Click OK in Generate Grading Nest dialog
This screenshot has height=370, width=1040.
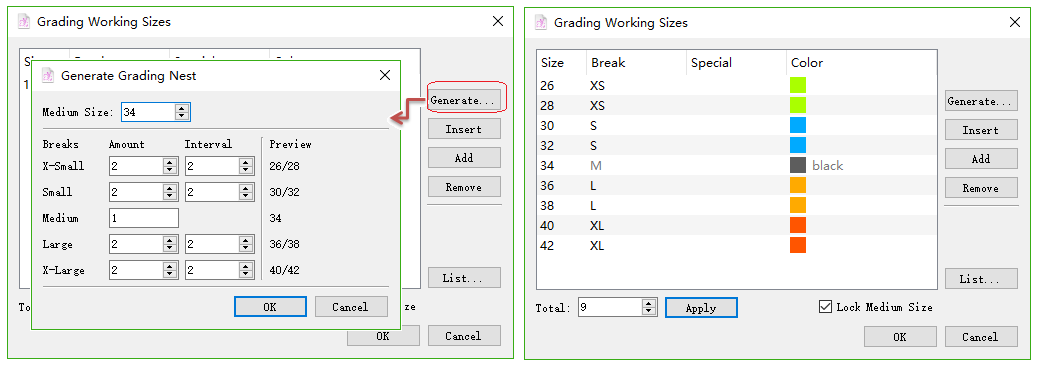(x=270, y=307)
